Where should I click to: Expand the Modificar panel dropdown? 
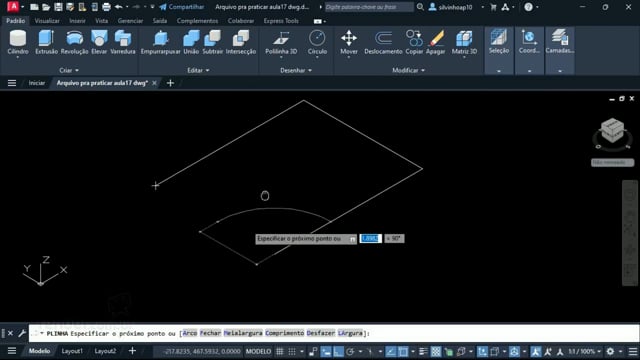(x=408, y=70)
